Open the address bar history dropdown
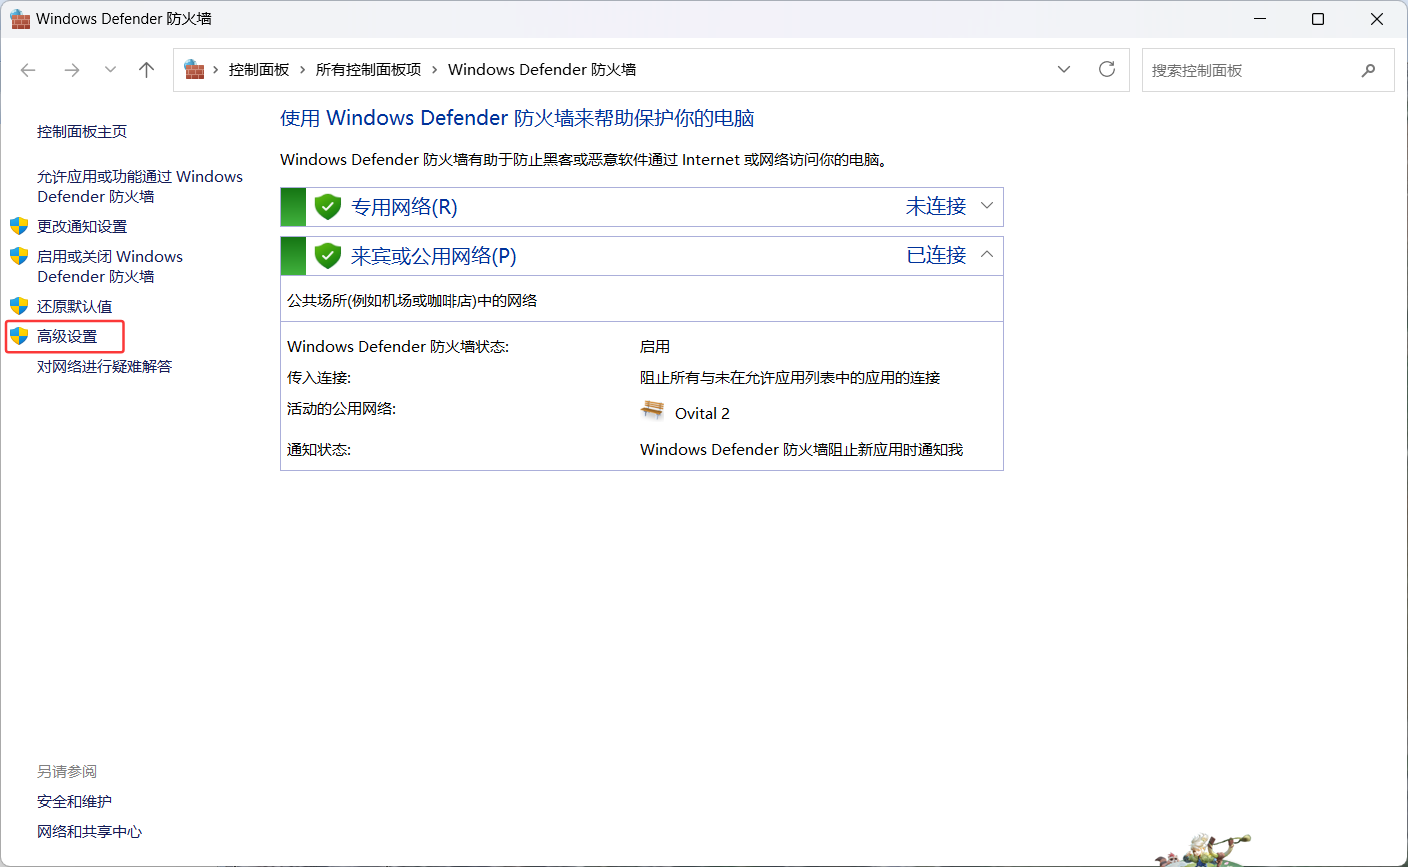Screen dimensions: 1408x867 point(1063,69)
